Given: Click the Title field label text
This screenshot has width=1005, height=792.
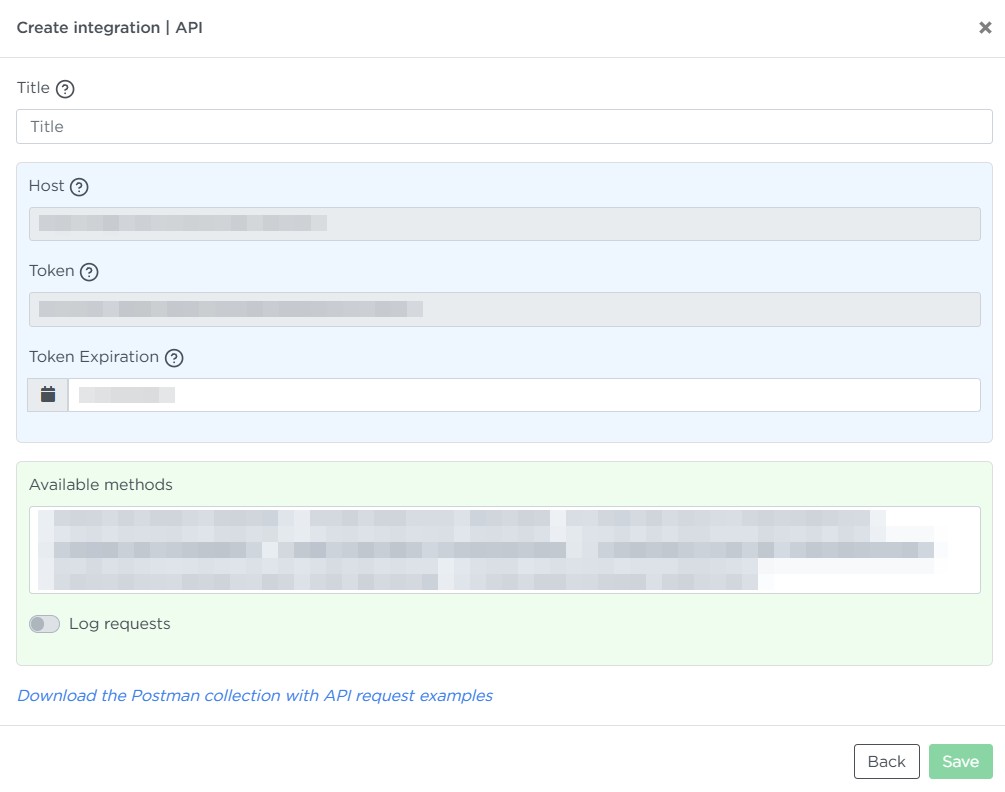Looking at the screenshot, I should 33,88.
